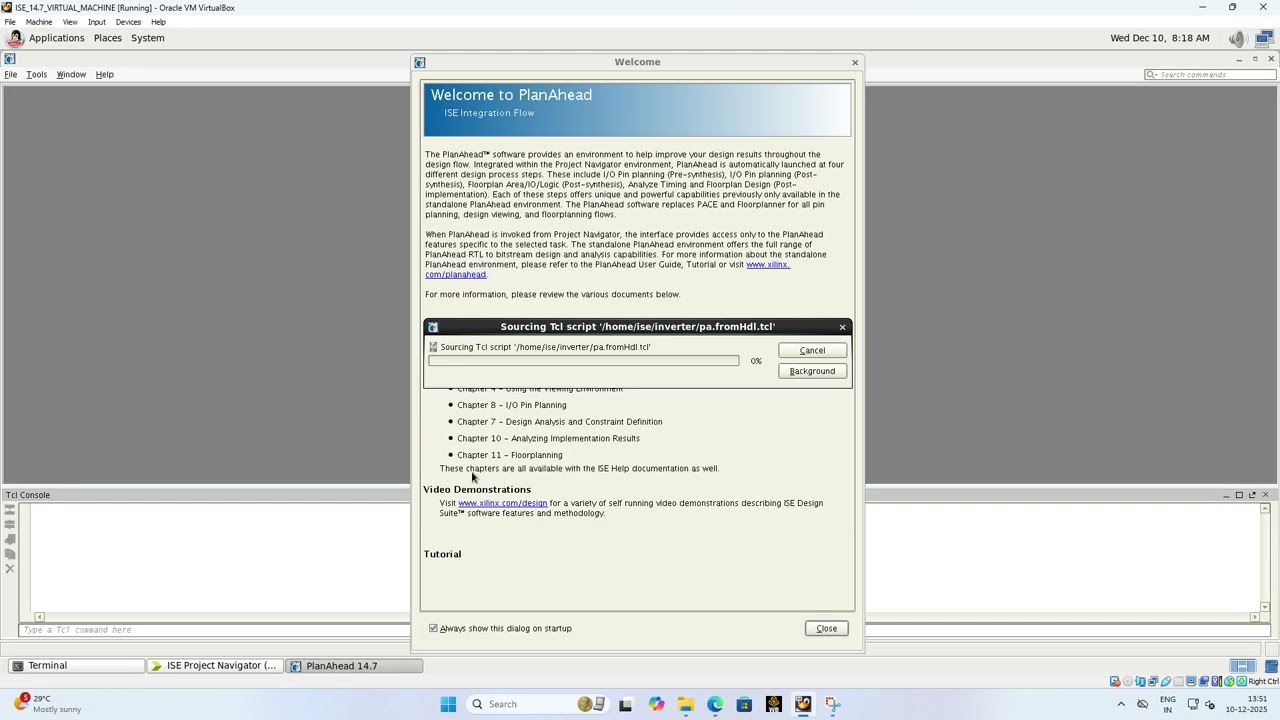Switch to ISE Project Navigator taskbar window
Viewport: 1280px width, 720px height.
tap(215, 666)
